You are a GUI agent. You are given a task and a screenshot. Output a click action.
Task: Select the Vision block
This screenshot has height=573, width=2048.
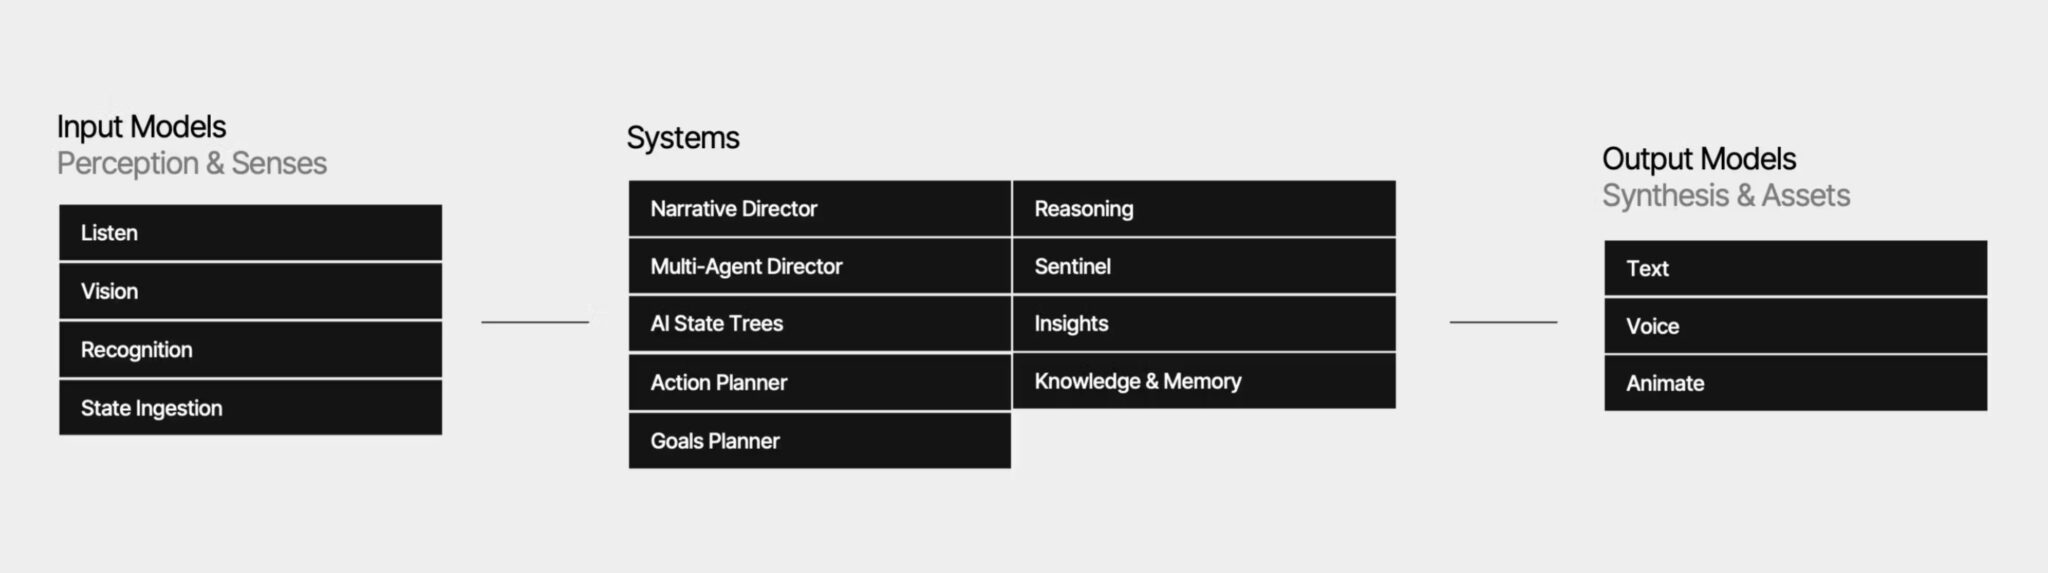(x=250, y=291)
